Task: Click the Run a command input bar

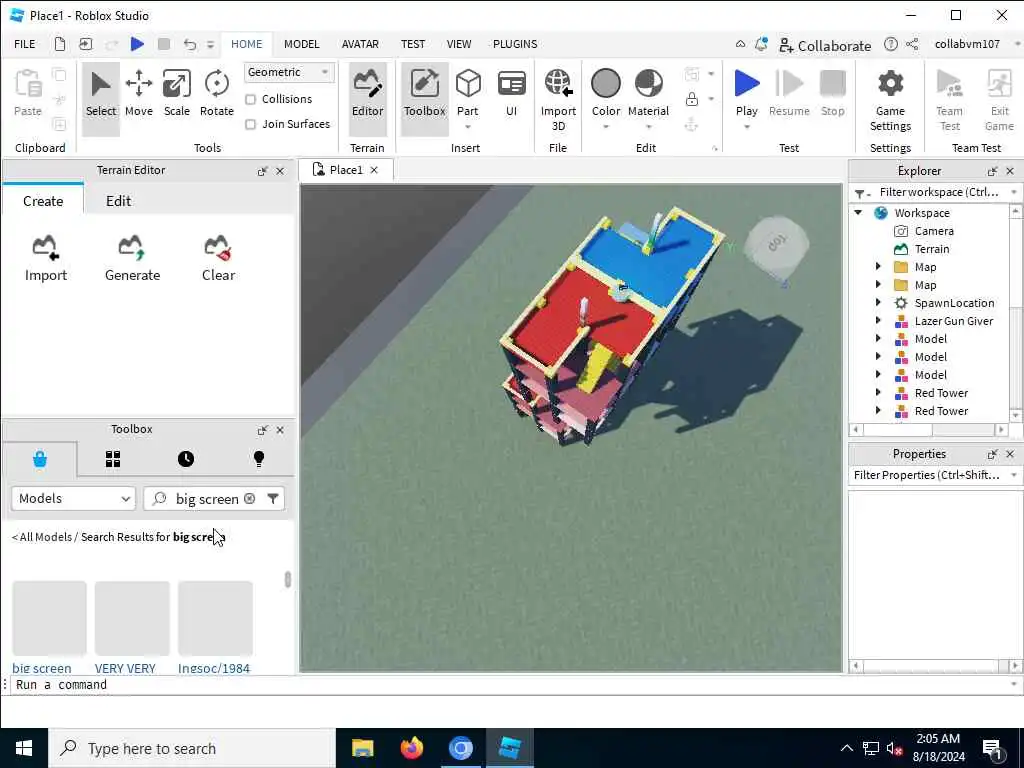Action: (x=509, y=684)
